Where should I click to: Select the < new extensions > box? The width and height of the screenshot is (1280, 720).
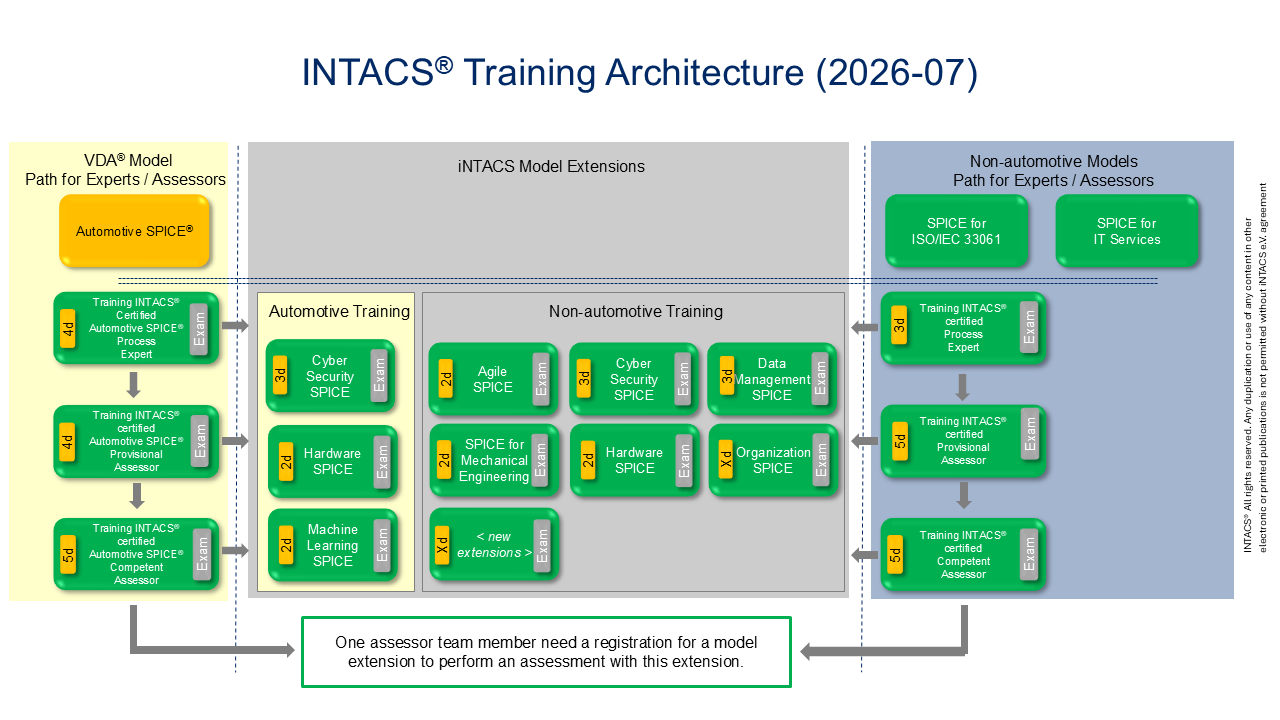tap(494, 545)
